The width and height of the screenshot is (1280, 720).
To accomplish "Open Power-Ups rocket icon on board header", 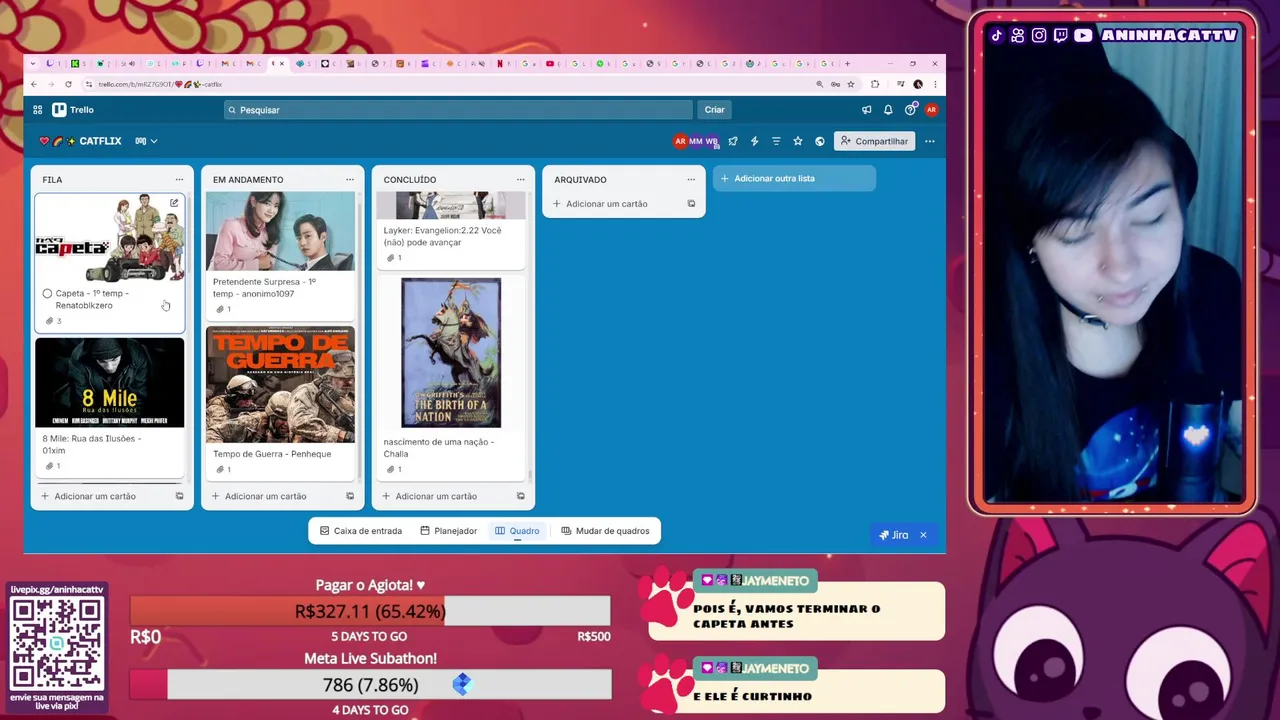I will tap(733, 141).
